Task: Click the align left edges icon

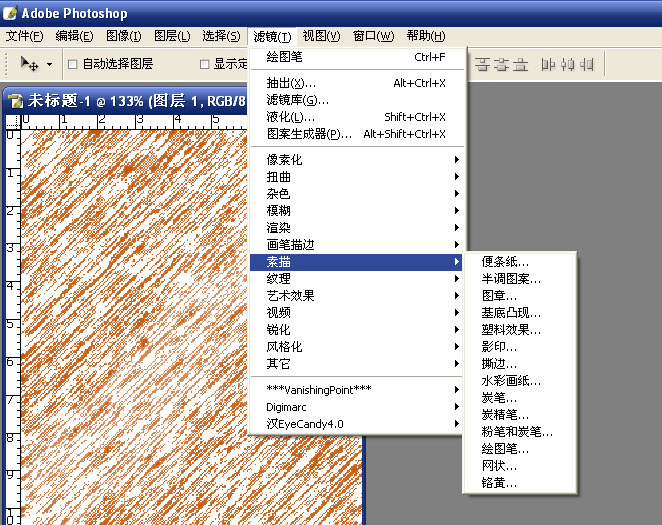Action: tap(548, 65)
